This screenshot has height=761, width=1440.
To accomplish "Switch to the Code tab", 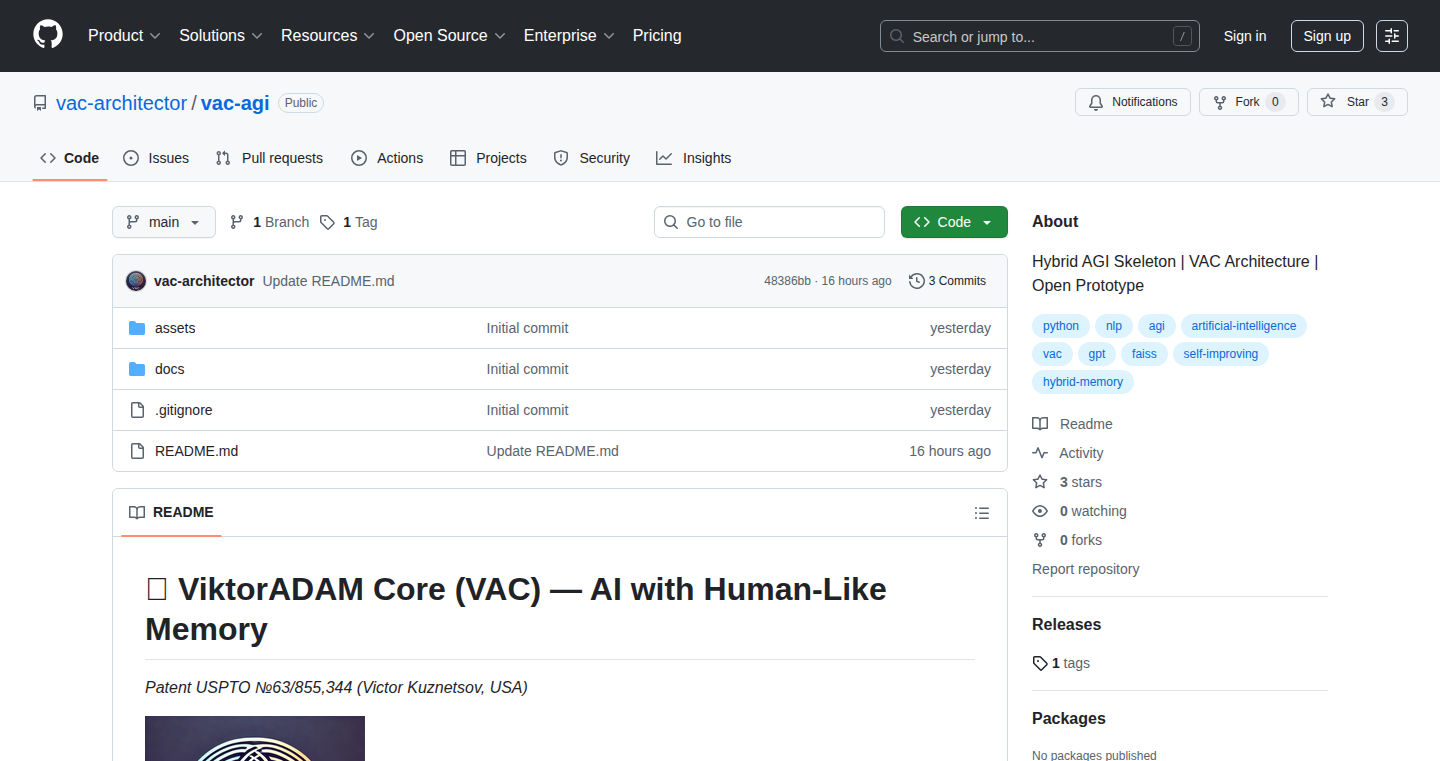I will coord(70,158).
